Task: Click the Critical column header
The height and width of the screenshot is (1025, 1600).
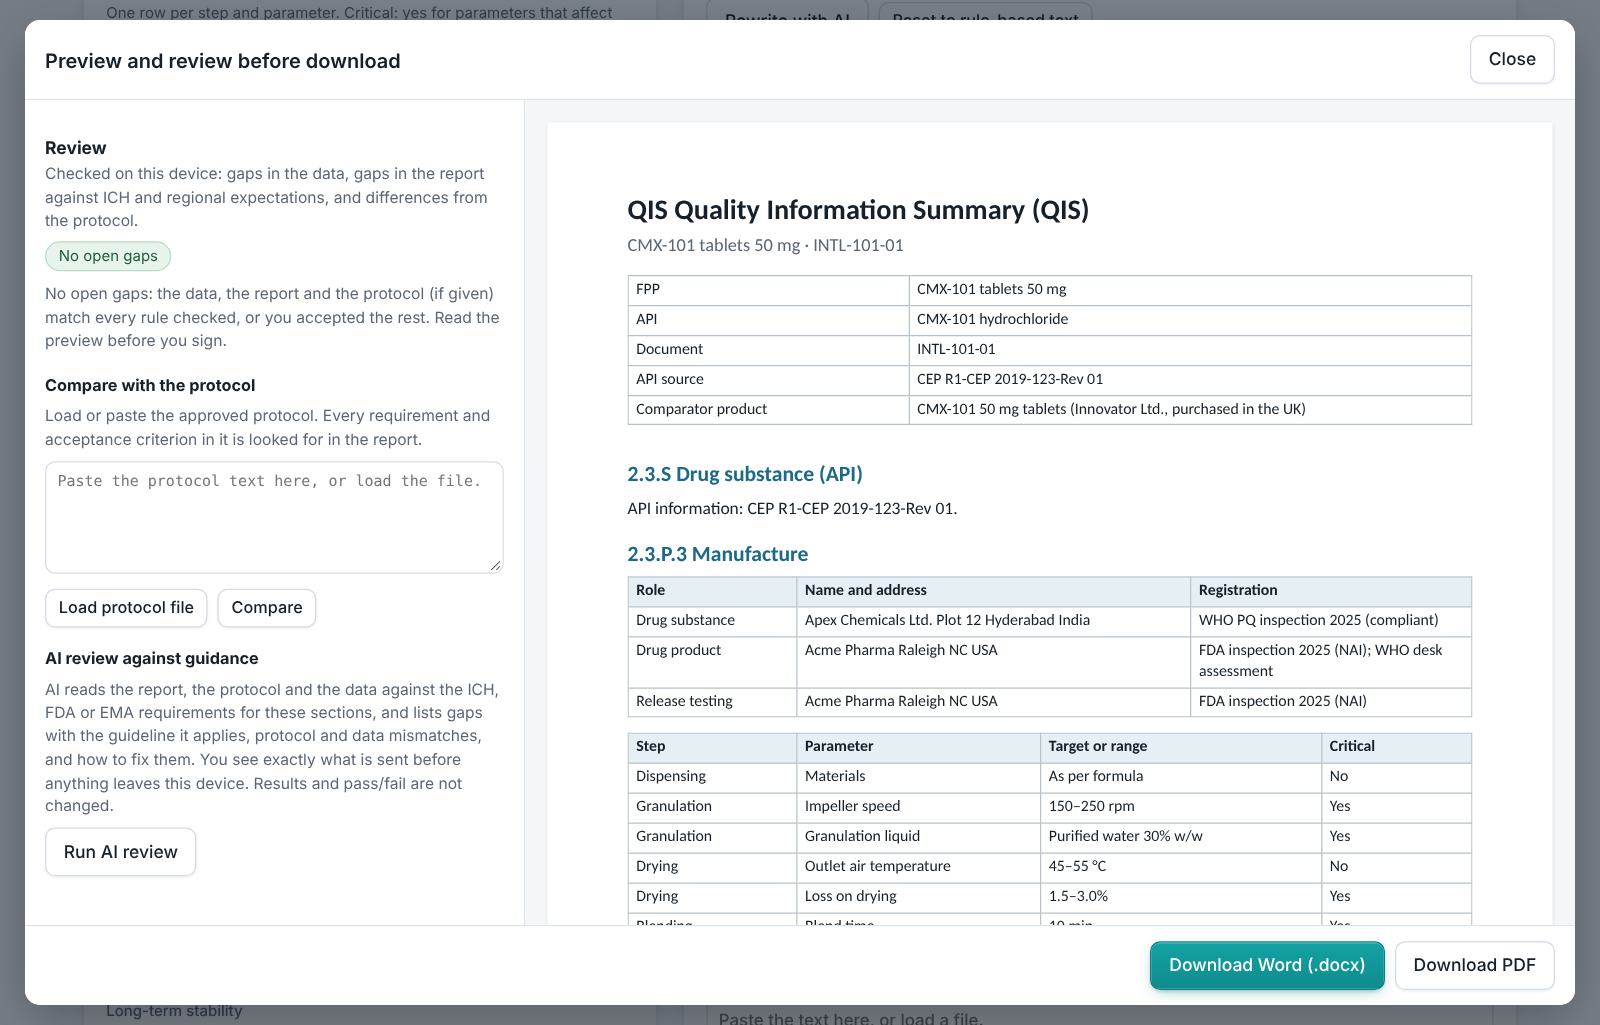Action: click(1396, 747)
